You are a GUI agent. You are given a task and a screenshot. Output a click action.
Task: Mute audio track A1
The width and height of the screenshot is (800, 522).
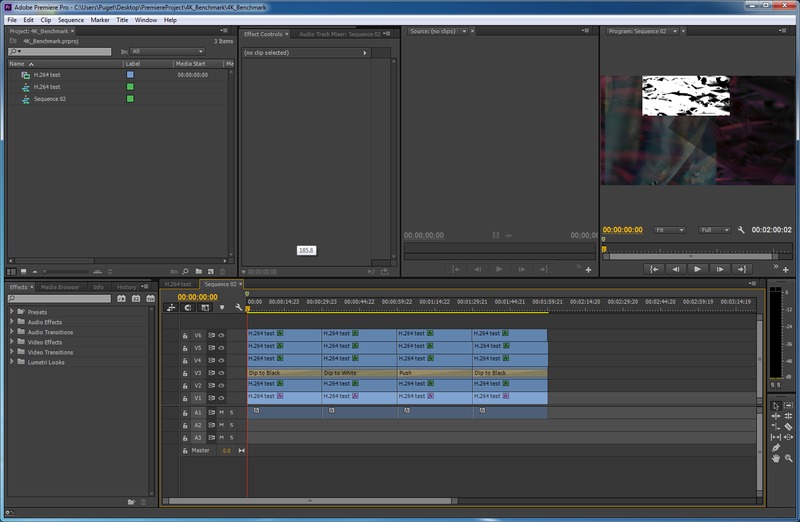coord(221,412)
